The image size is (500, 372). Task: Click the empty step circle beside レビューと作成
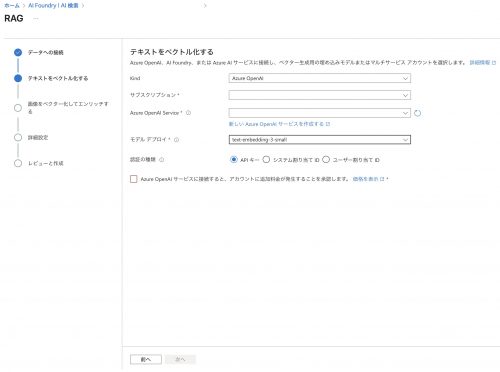point(18,163)
